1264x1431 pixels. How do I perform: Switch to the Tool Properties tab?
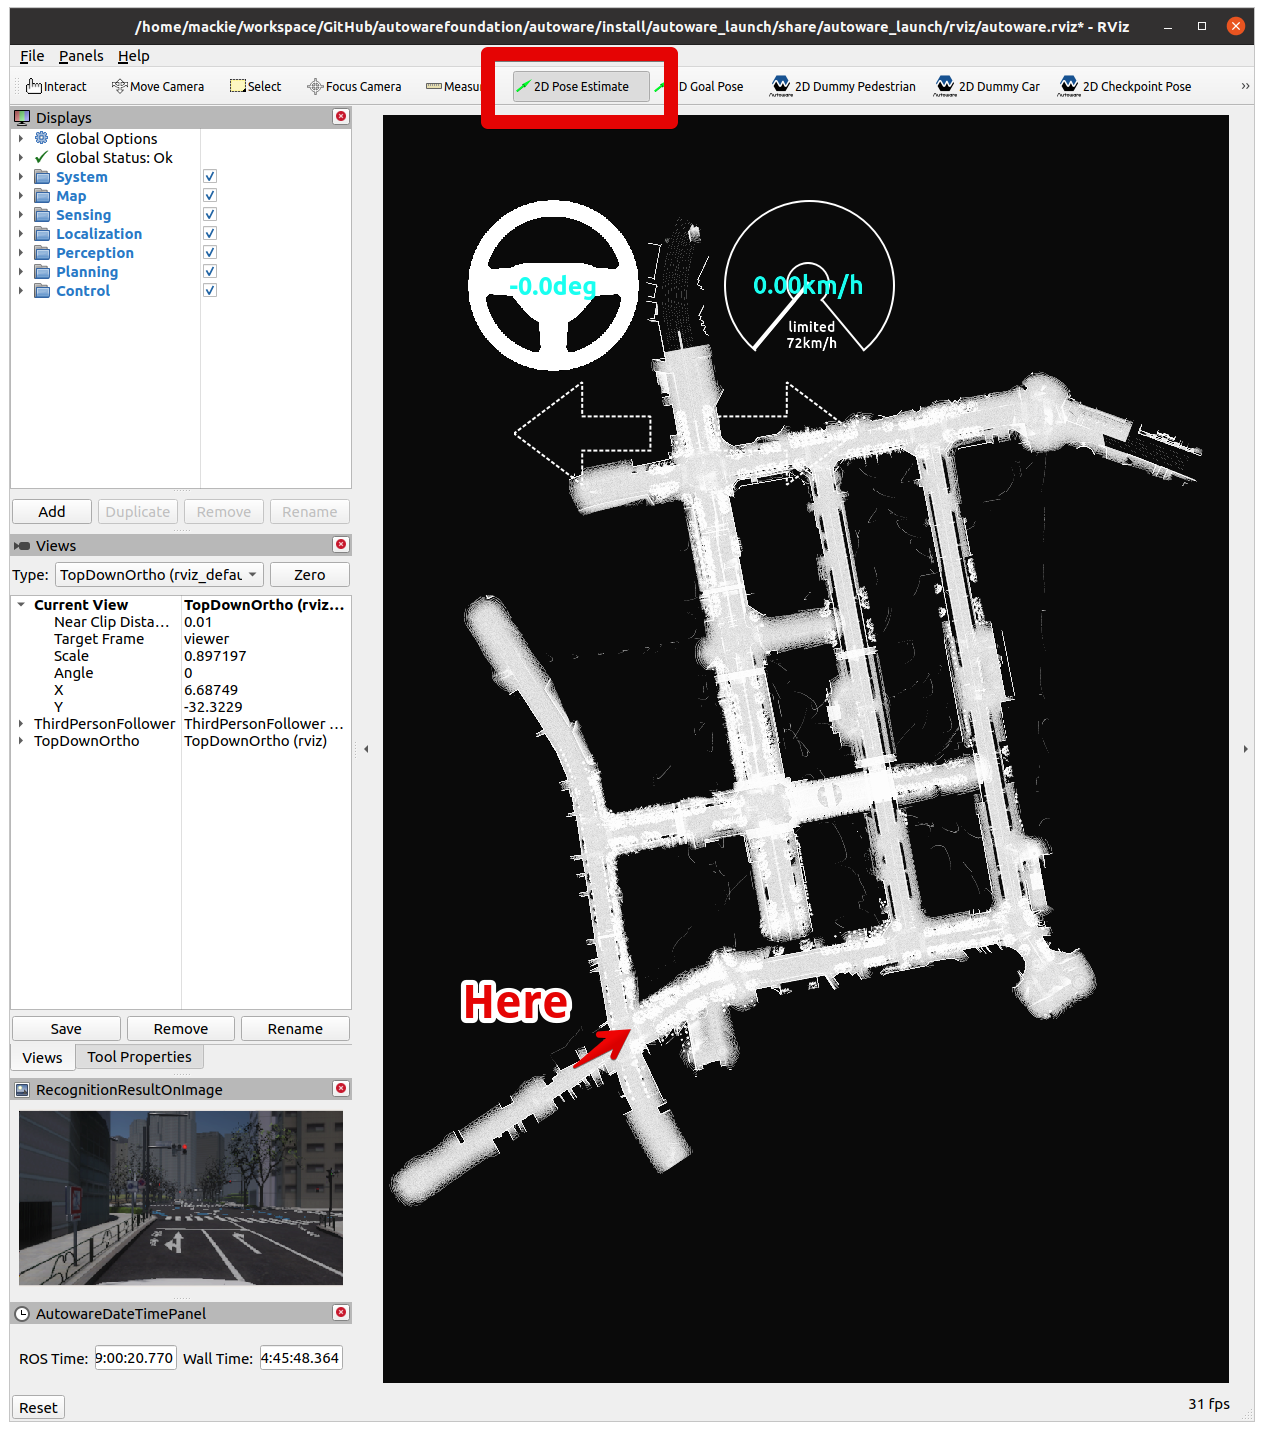[139, 1057]
